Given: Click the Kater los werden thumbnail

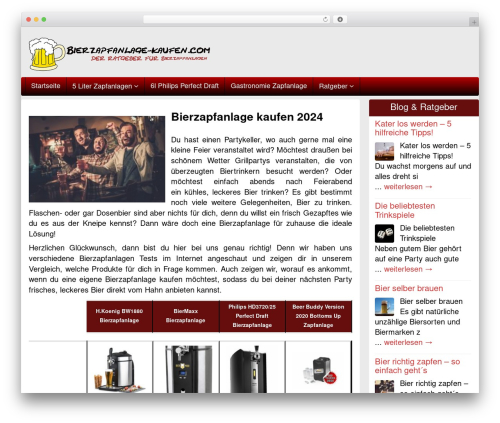Looking at the screenshot, I should (x=384, y=152).
